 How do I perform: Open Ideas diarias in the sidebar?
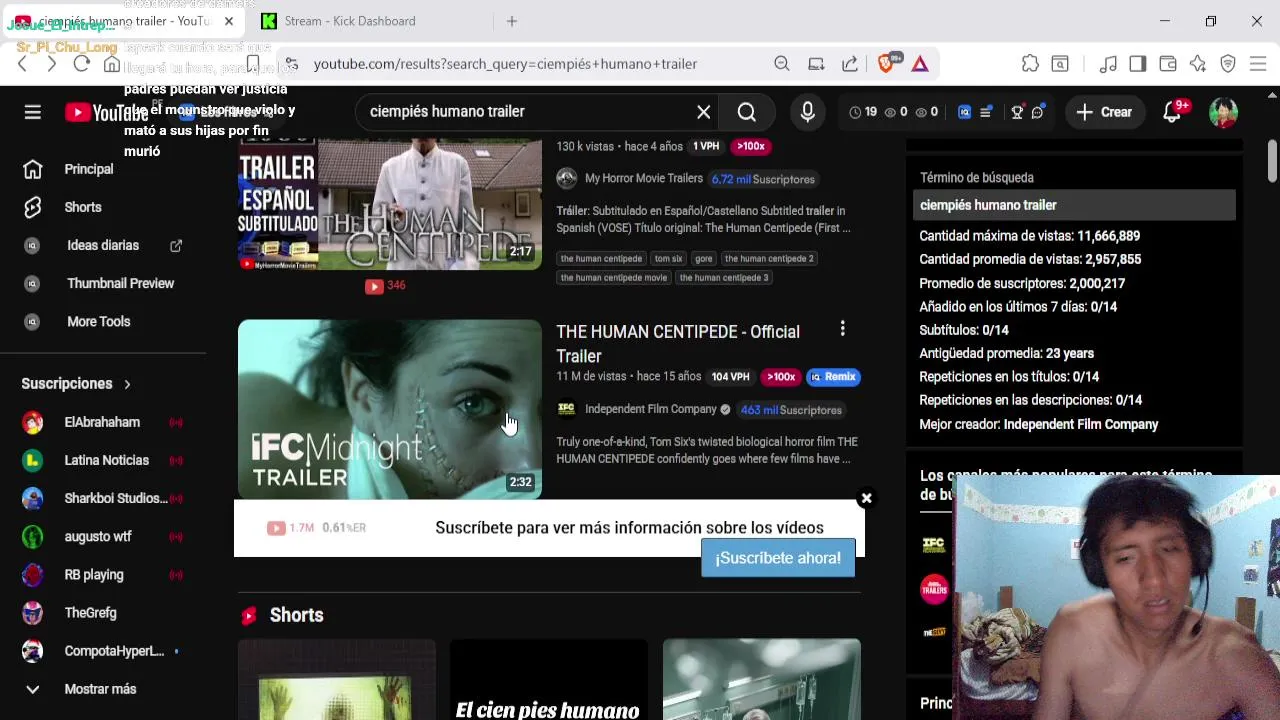tap(103, 245)
